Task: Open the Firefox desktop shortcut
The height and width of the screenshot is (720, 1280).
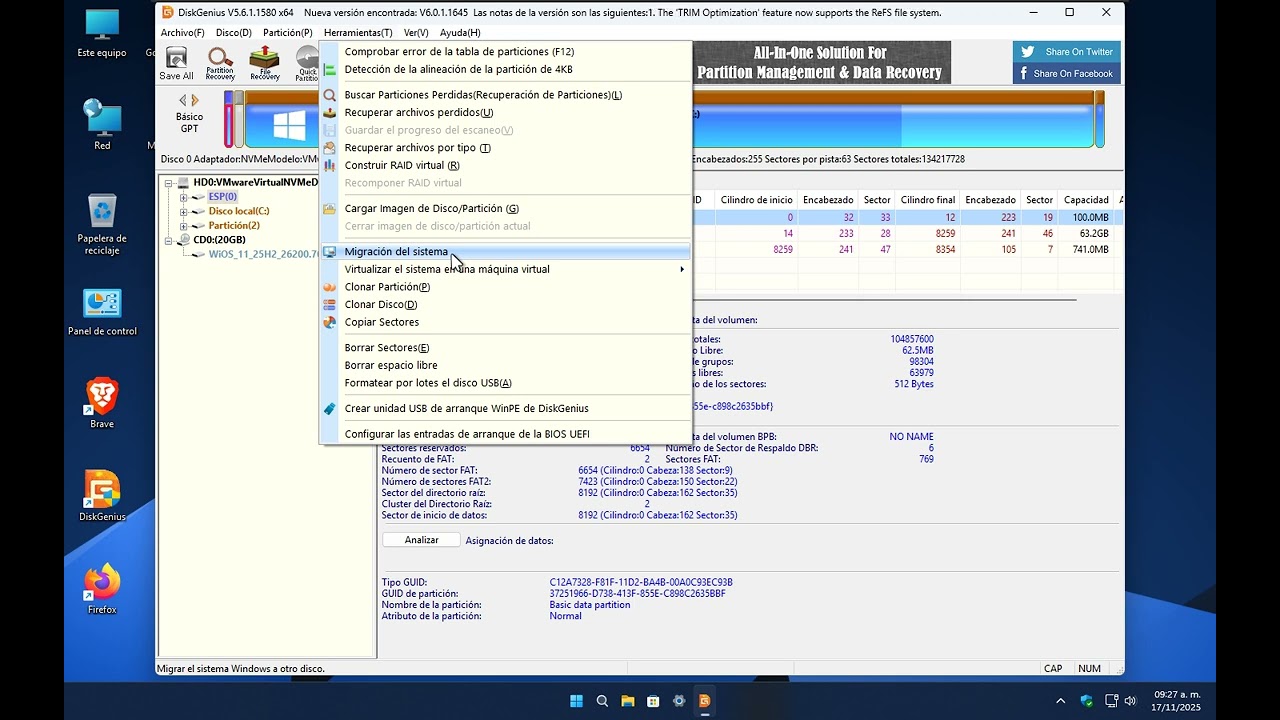Action: (102, 590)
